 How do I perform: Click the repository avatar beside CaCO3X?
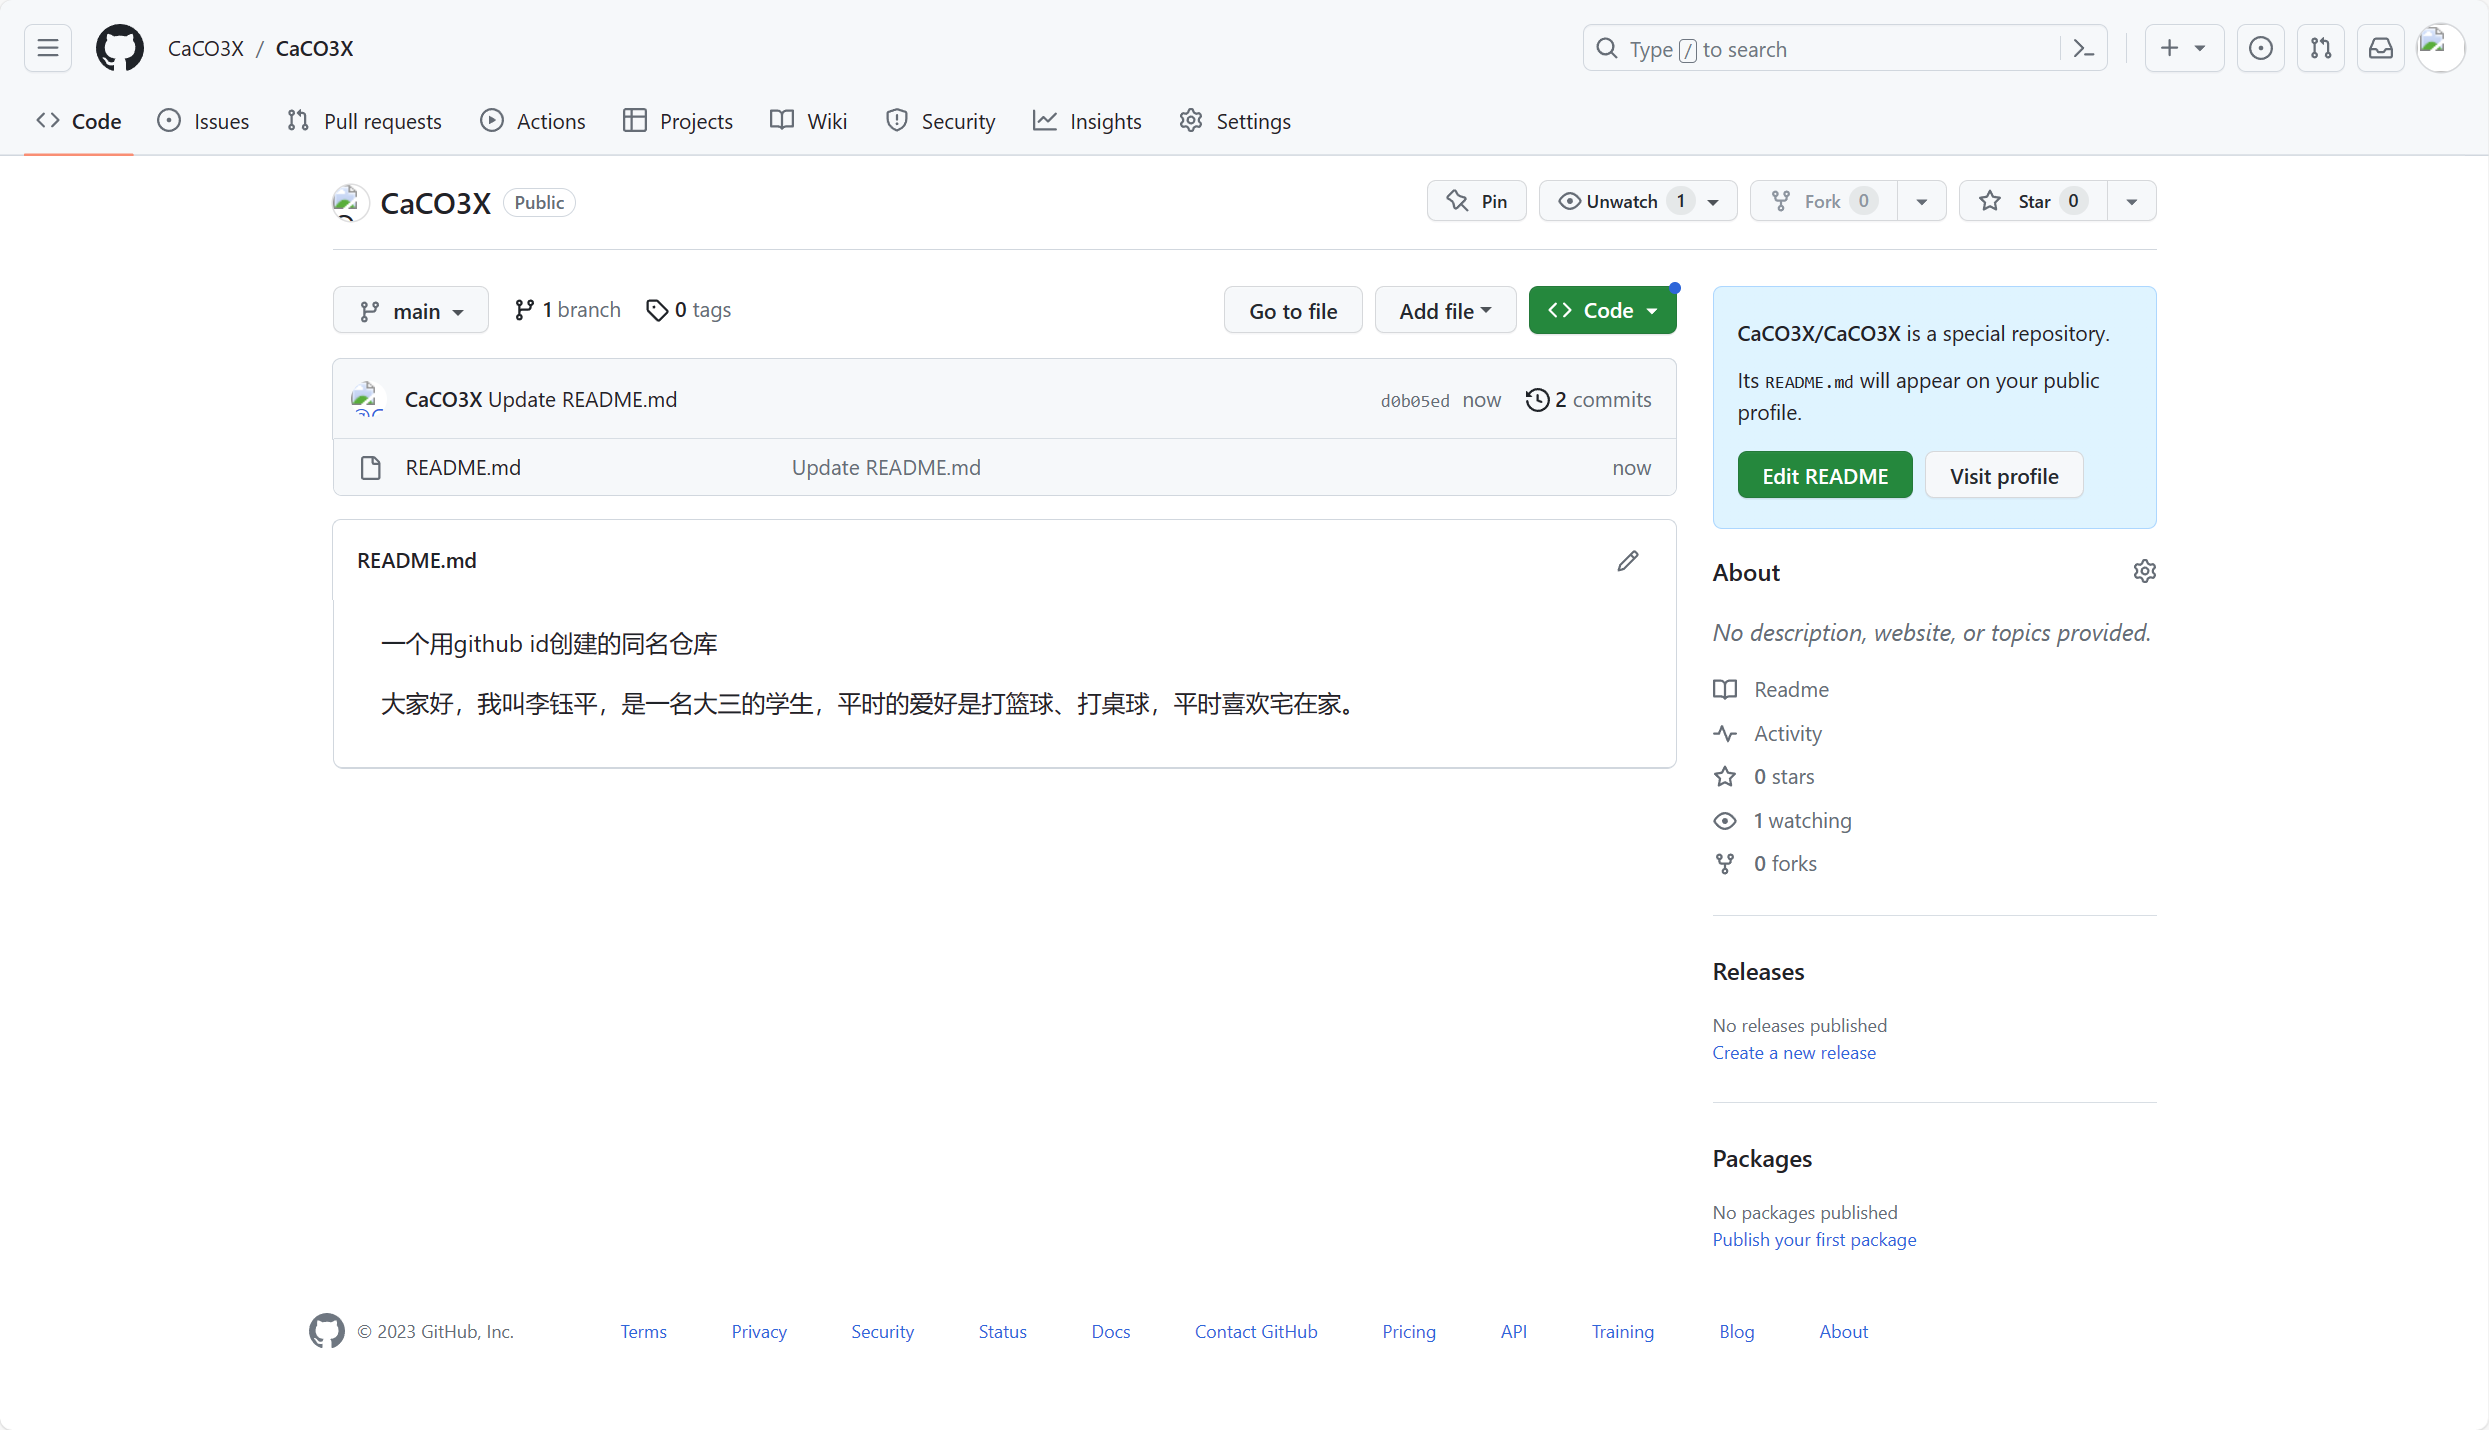coord(348,202)
